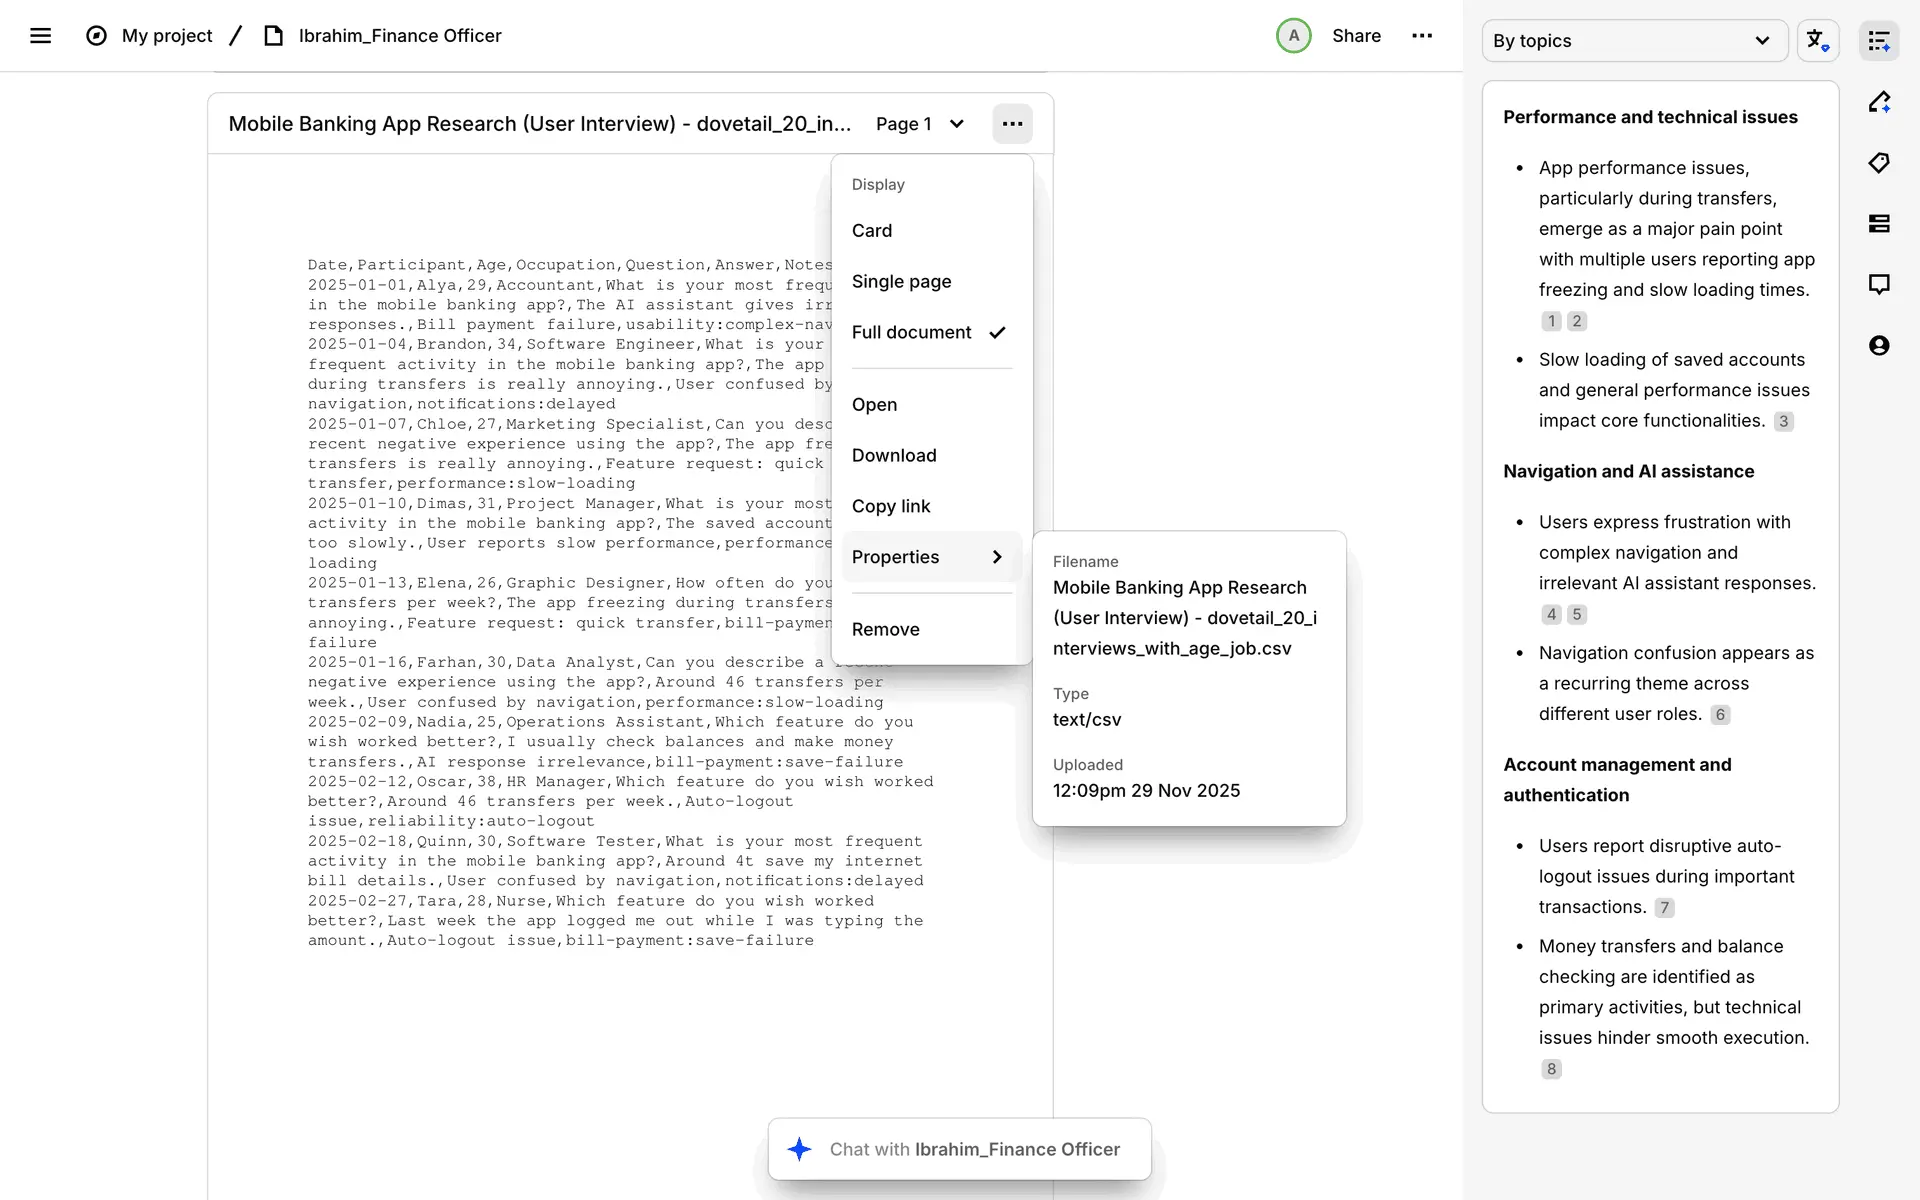Switch display to Card
This screenshot has width=1920, height=1200.
(871, 230)
